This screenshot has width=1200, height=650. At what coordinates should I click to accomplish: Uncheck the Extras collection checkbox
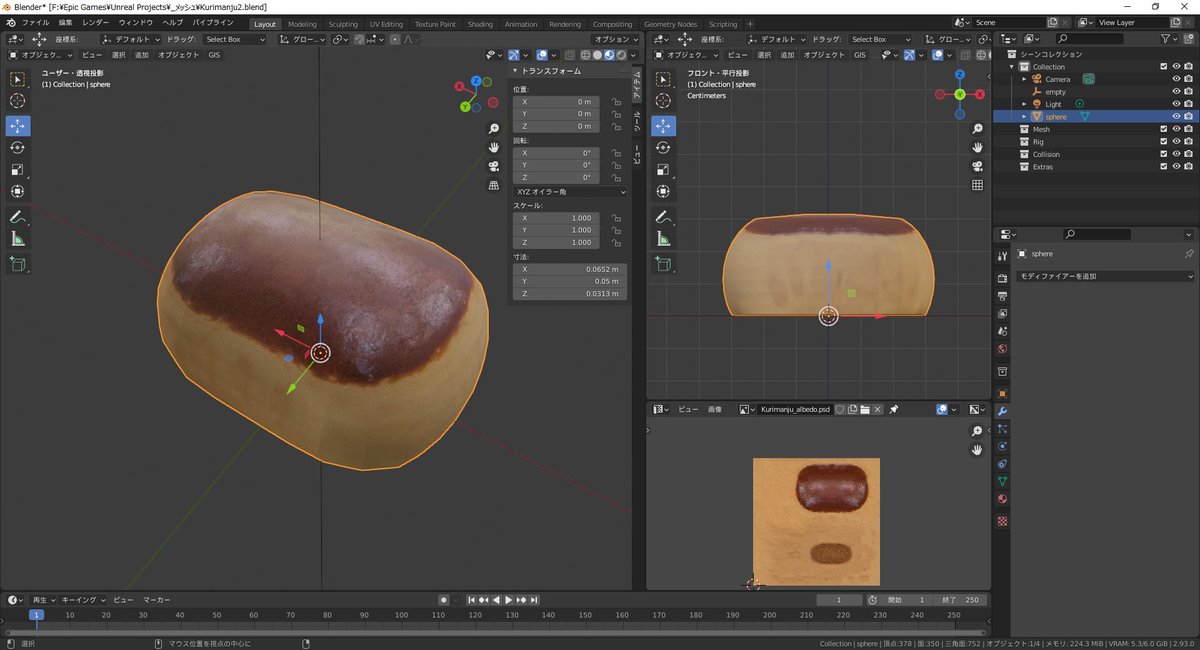click(x=1163, y=167)
